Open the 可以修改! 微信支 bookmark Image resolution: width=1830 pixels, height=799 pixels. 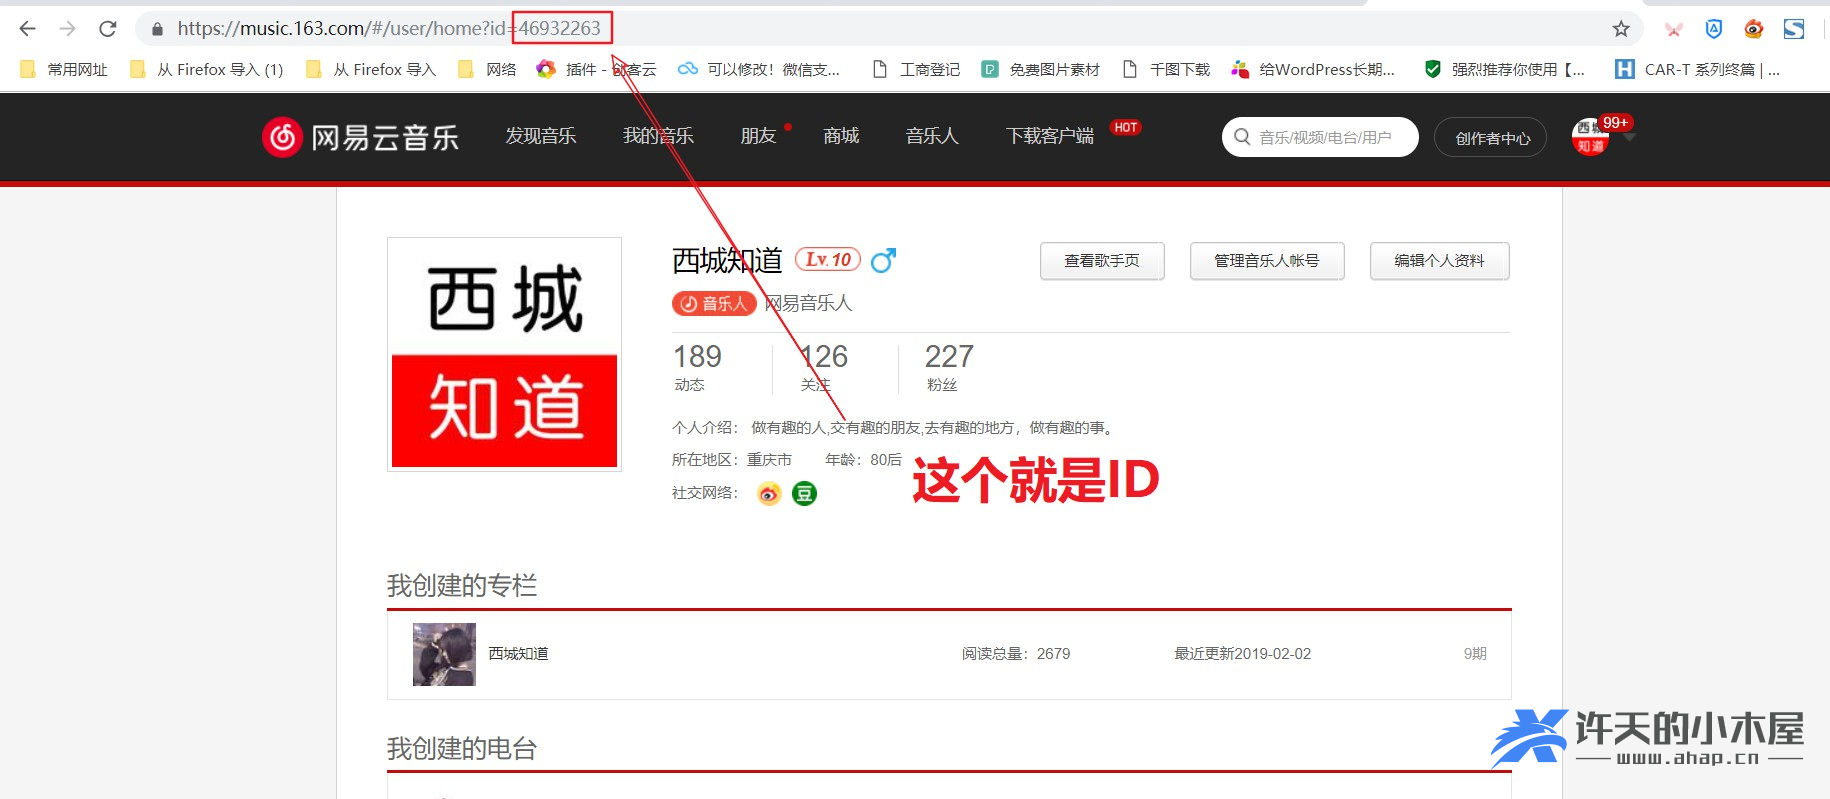759,69
